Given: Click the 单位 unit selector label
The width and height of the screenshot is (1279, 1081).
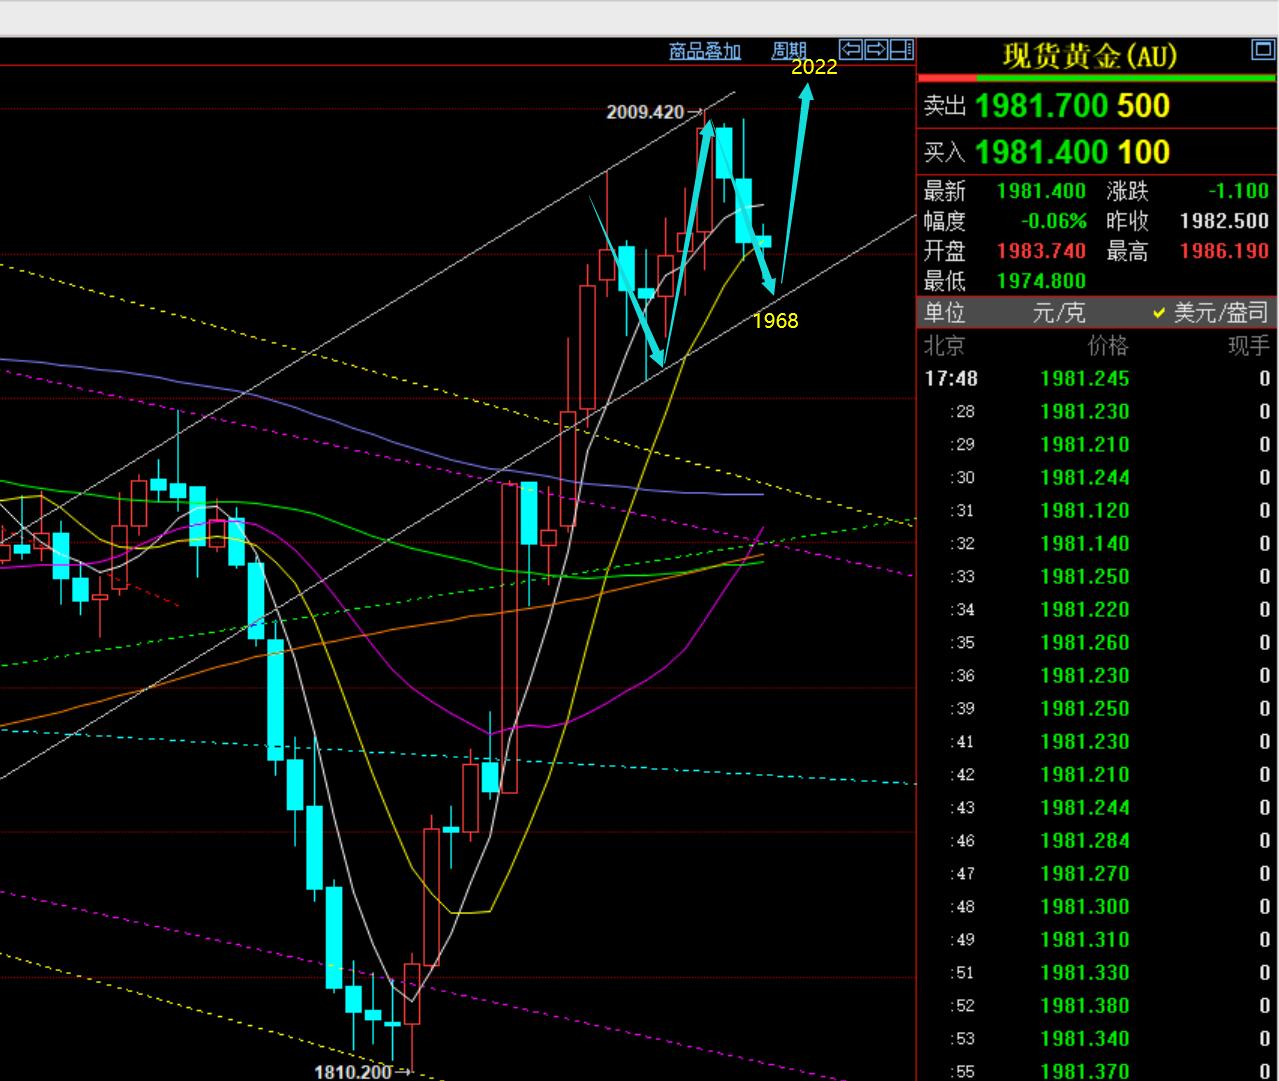Looking at the screenshot, I should [x=944, y=313].
